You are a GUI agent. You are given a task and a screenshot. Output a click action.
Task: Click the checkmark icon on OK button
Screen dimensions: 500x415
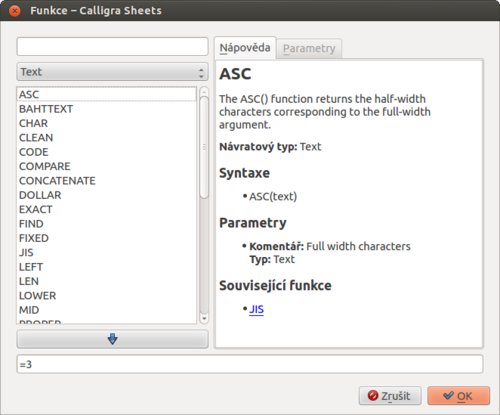[x=448, y=396]
